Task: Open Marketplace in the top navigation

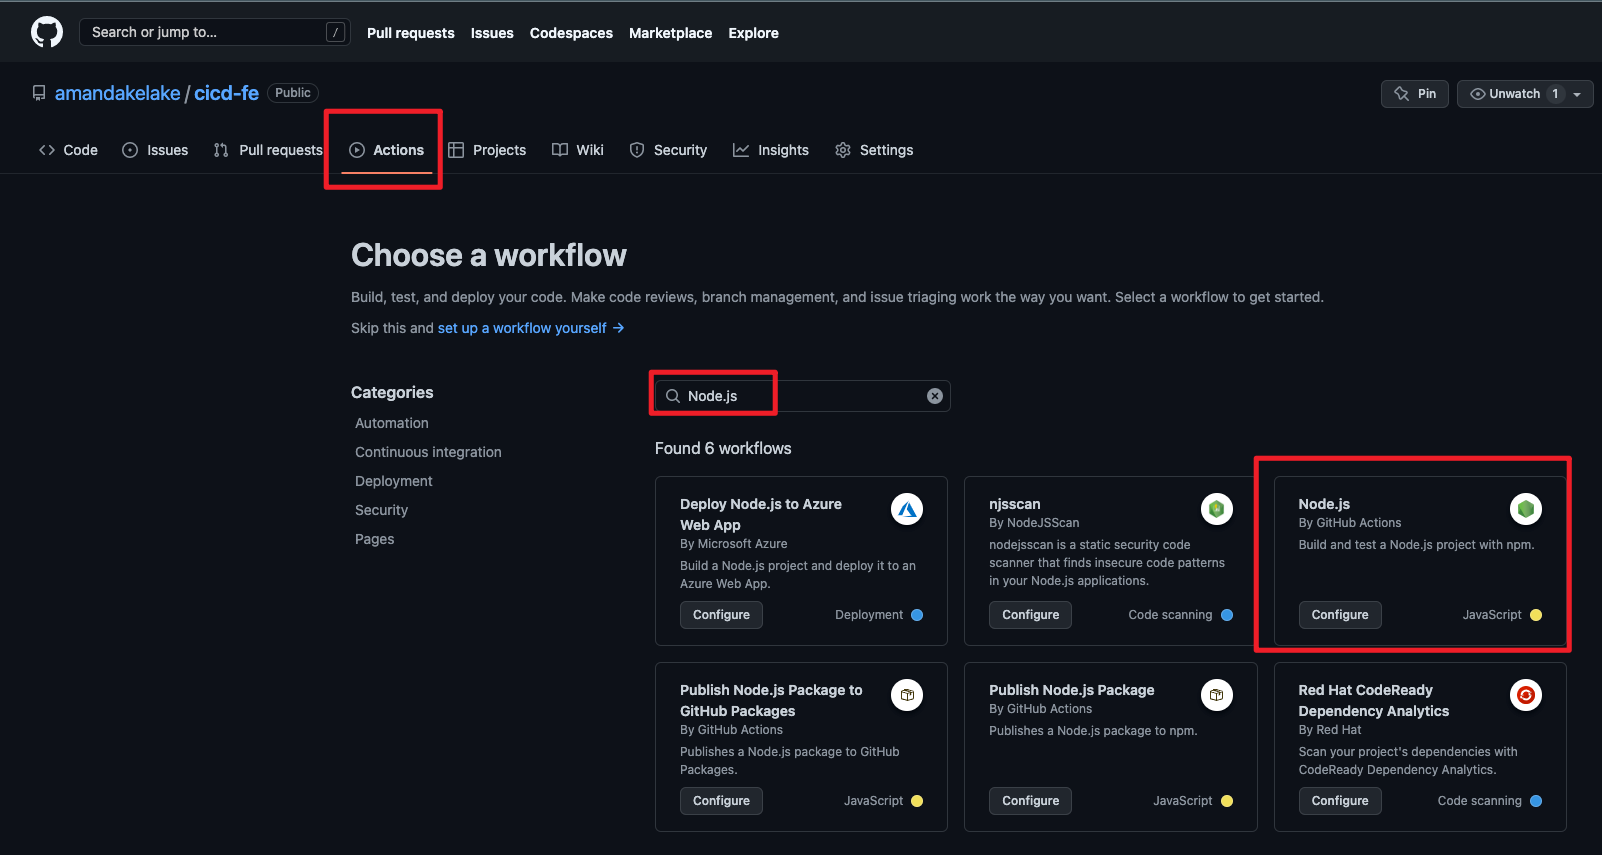Action: (671, 33)
